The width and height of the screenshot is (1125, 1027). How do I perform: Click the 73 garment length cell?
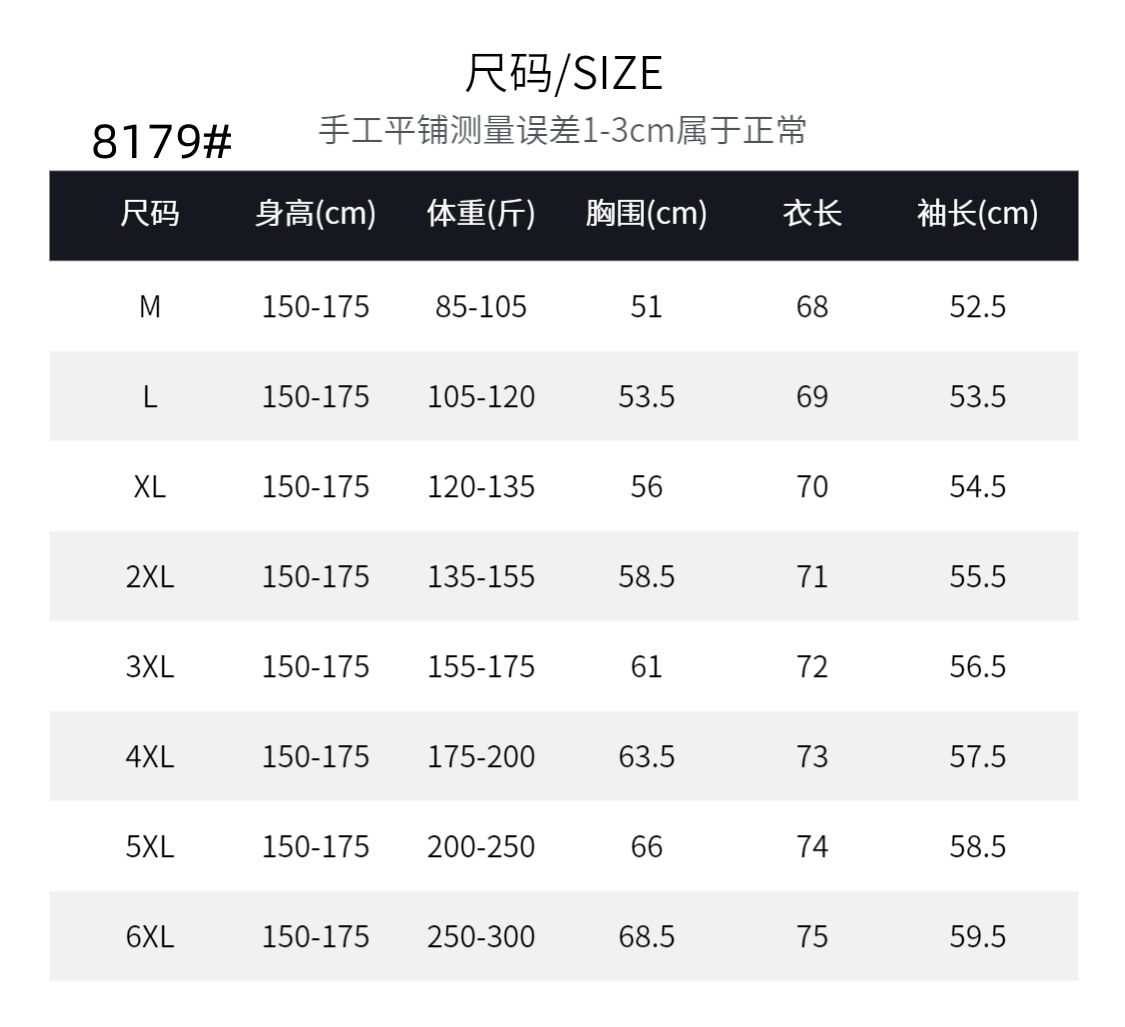pos(812,757)
